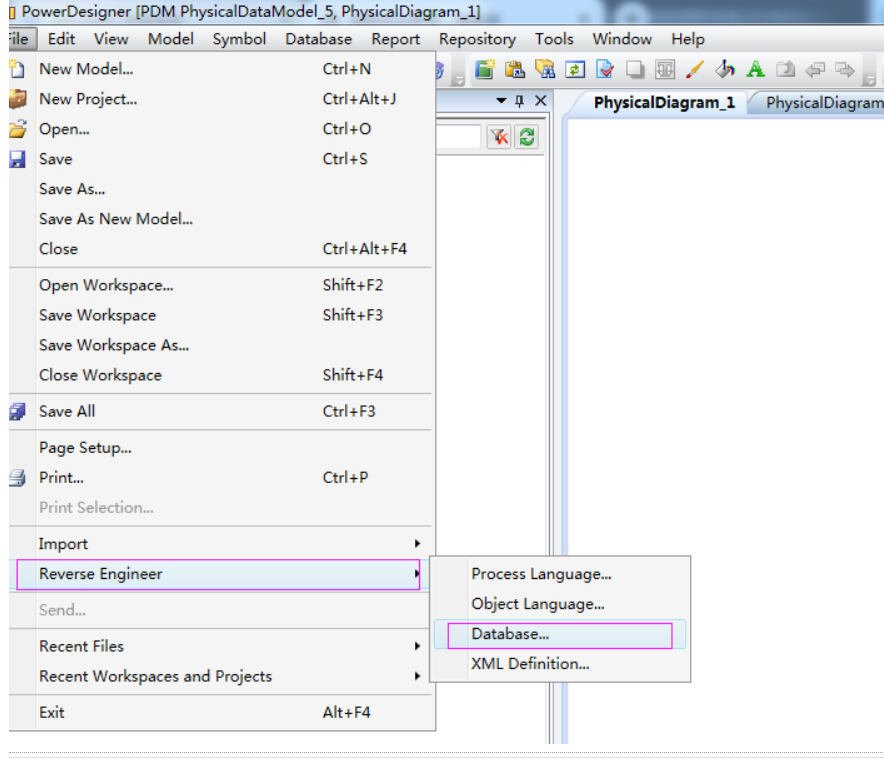Open the Window menu
The image size is (884, 759).
[622, 39]
